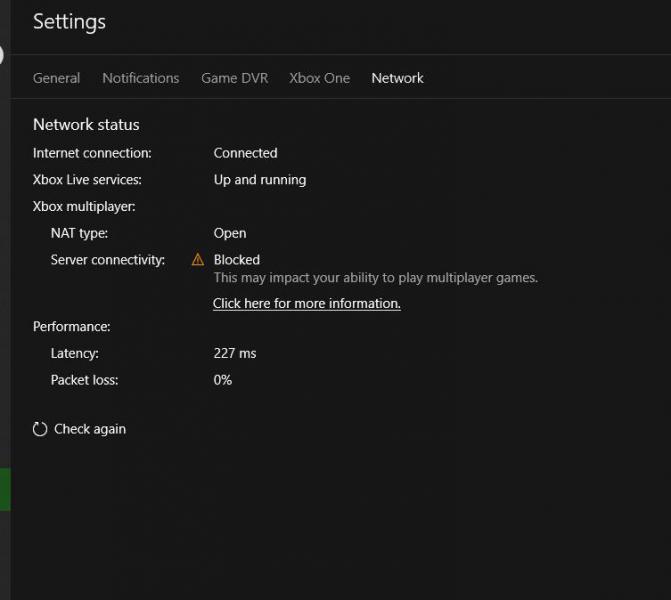Click the green highlighted bar in left sidebar

[5, 490]
